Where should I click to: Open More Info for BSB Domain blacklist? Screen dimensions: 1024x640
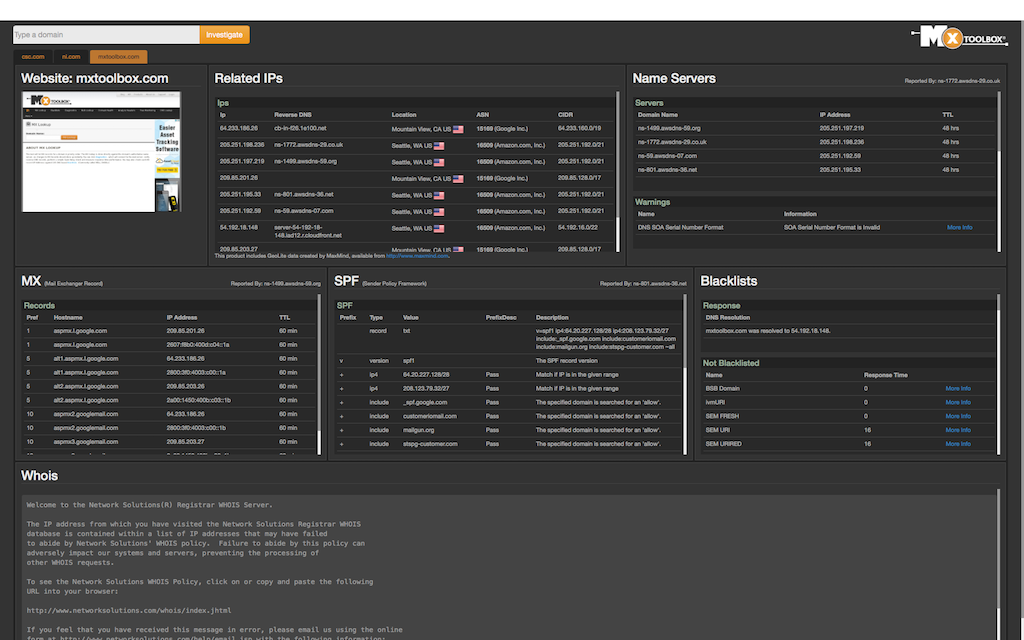958,389
